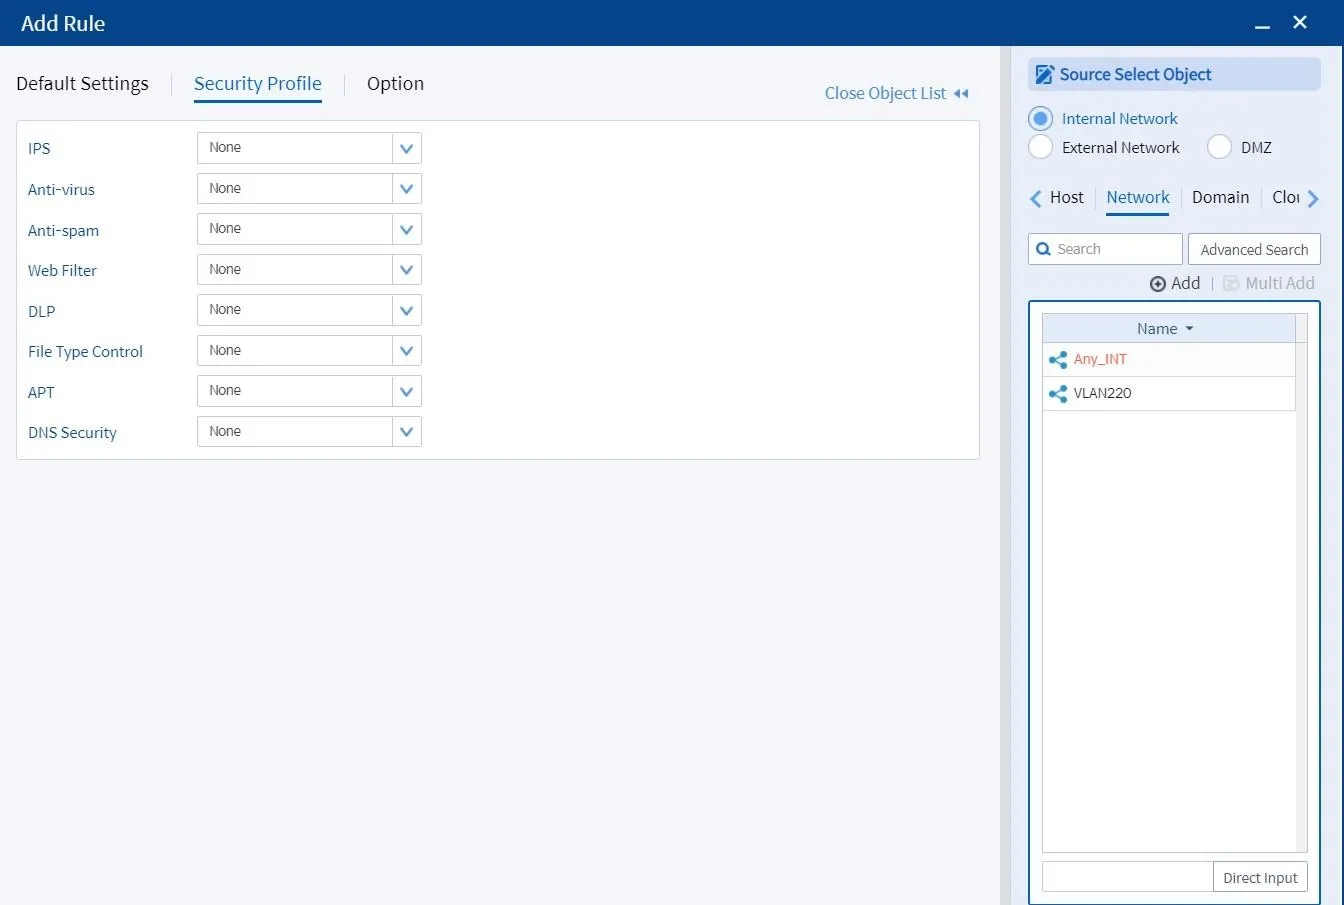1344x905 pixels.
Task: Click the Source Select Object heading
Action: 1135,75
